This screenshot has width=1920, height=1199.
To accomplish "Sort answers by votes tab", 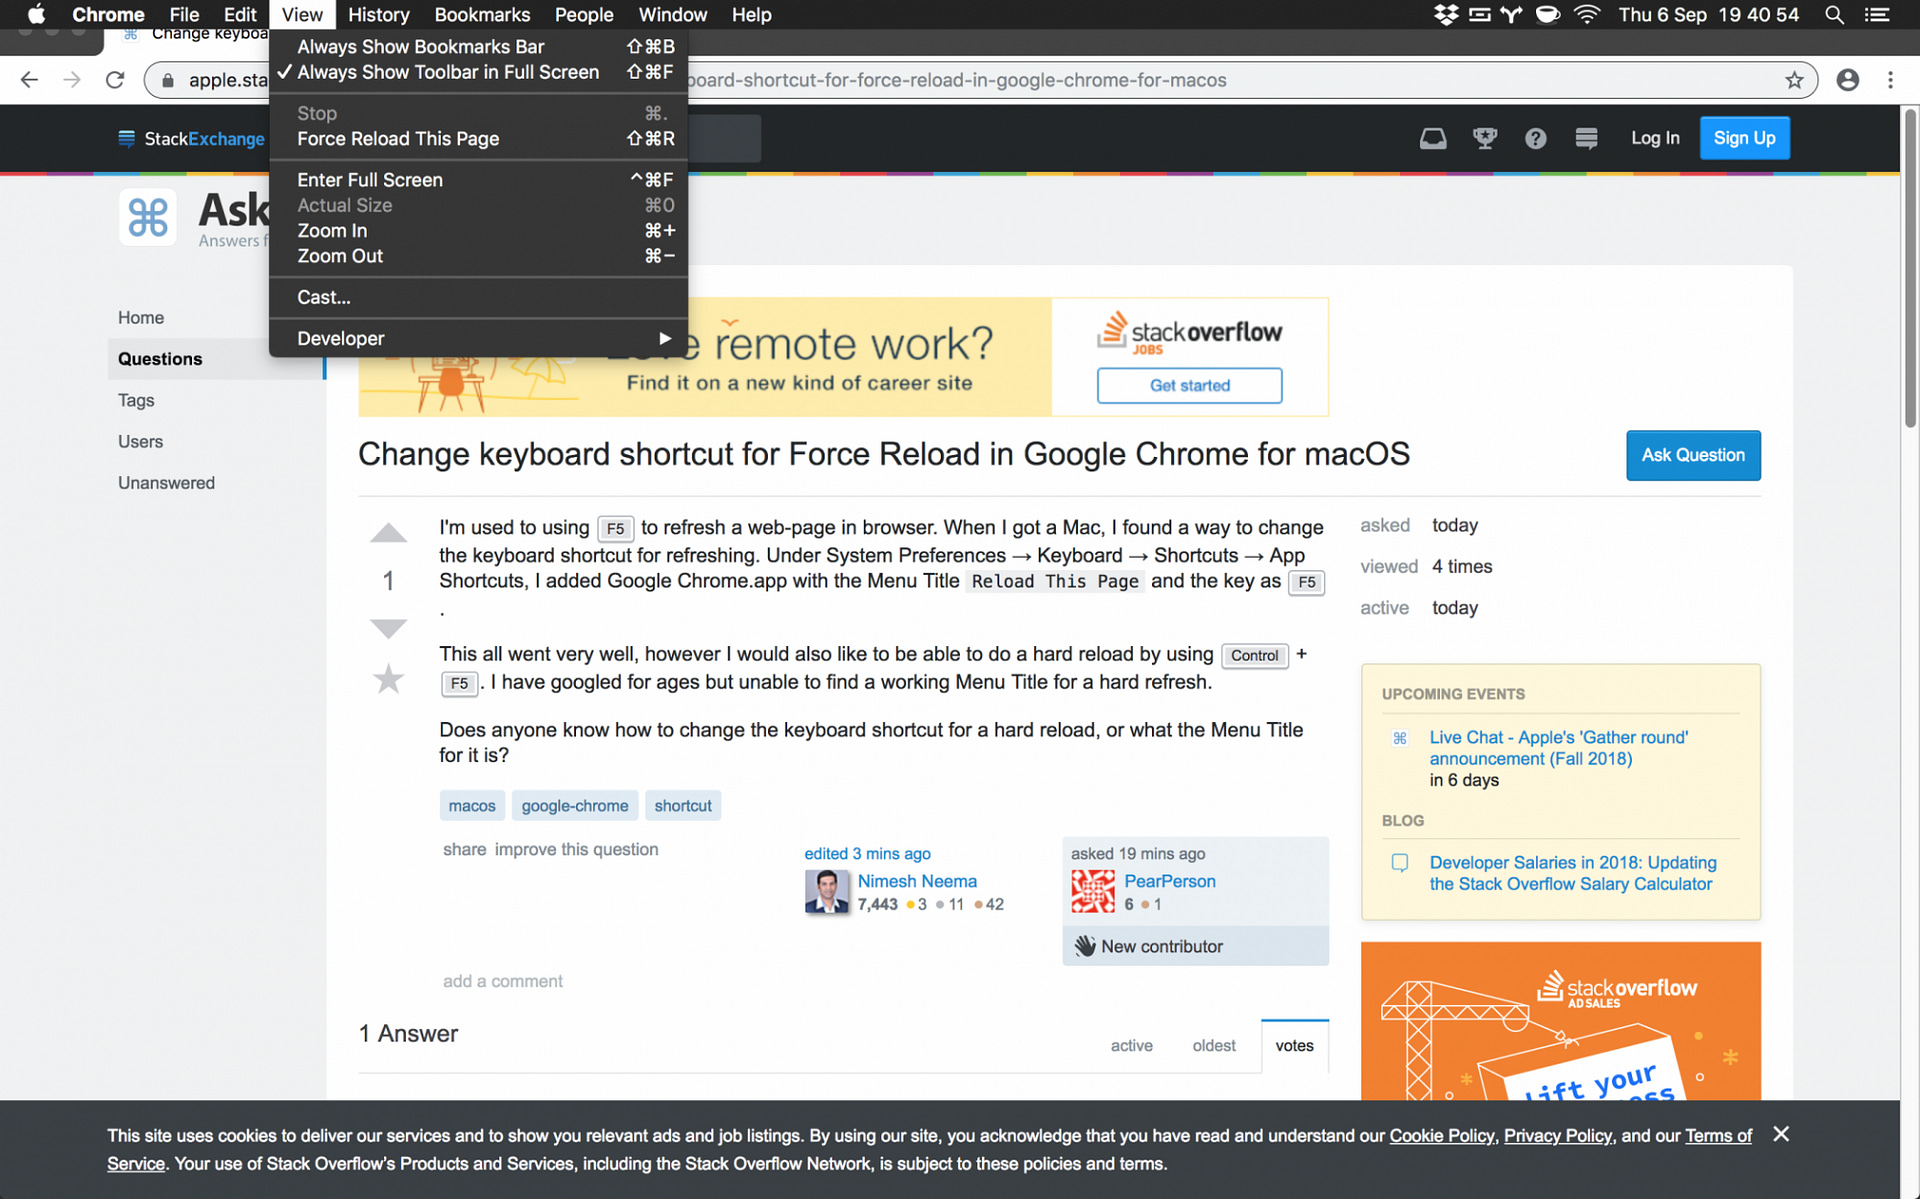I will pyautogui.click(x=1294, y=1045).
